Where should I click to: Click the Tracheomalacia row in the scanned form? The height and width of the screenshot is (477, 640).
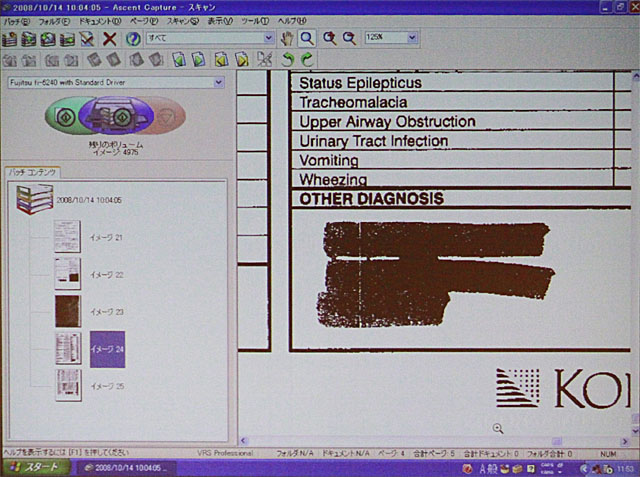tap(452, 102)
